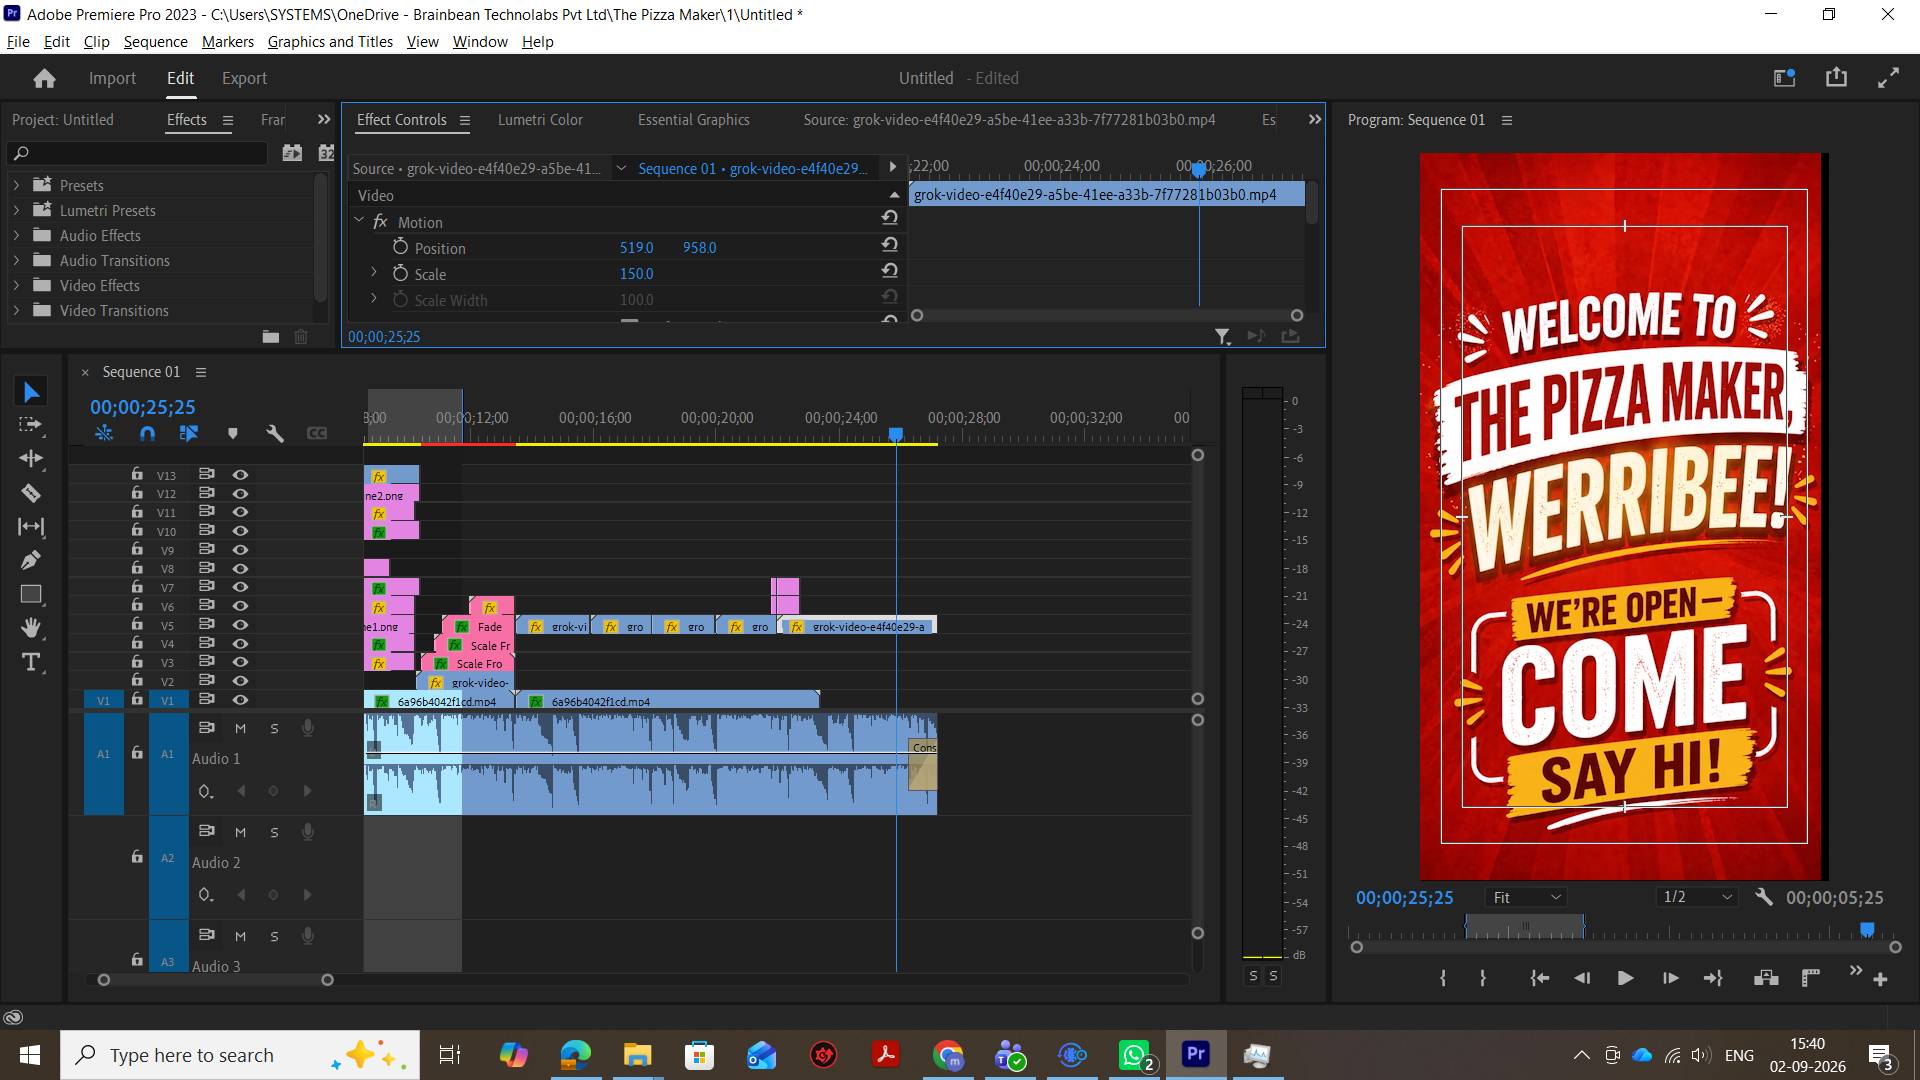
Task: Select the Track Select Forward tool
Action: 31,425
